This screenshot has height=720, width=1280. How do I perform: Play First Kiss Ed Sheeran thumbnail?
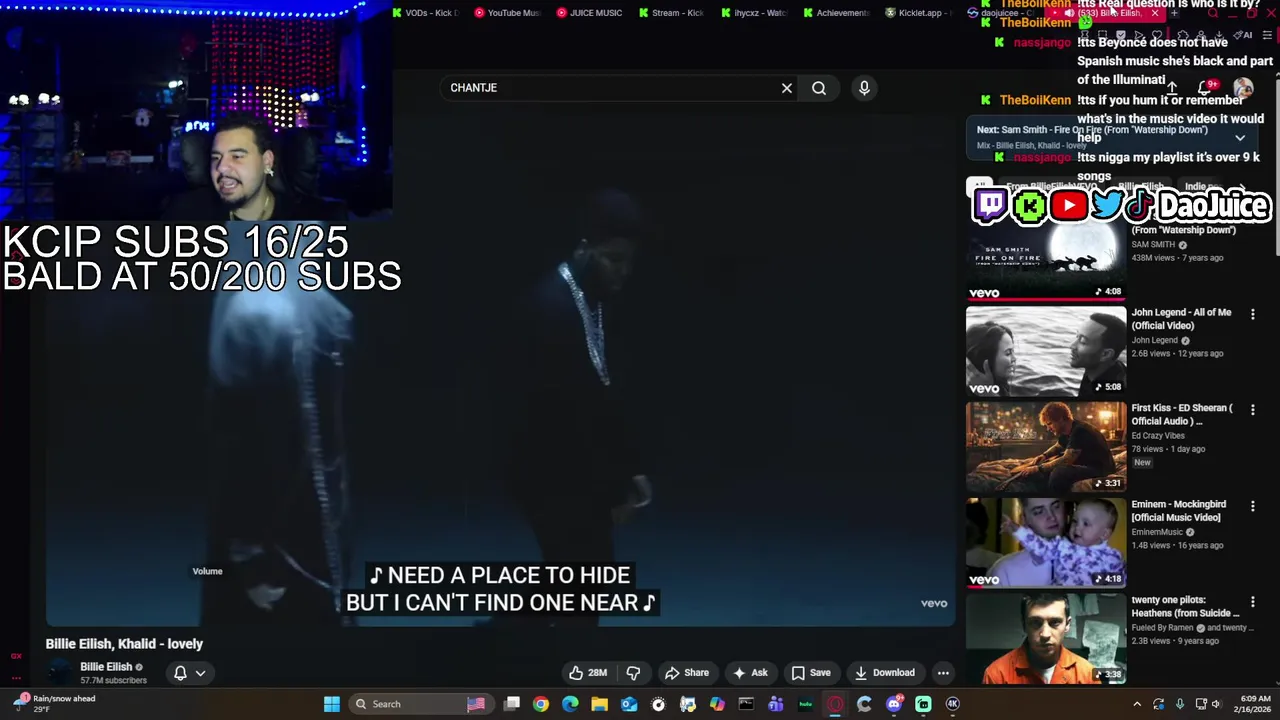(x=1046, y=447)
